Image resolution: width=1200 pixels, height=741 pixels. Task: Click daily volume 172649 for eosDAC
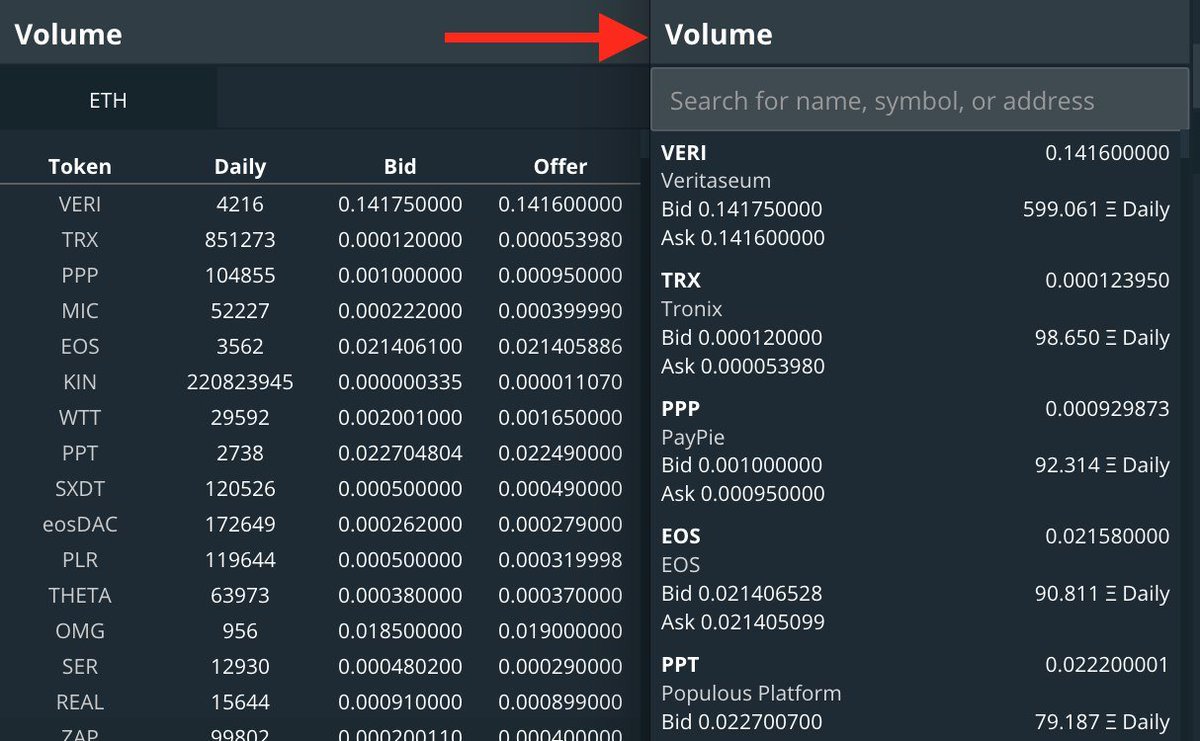click(x=240, y=524)
